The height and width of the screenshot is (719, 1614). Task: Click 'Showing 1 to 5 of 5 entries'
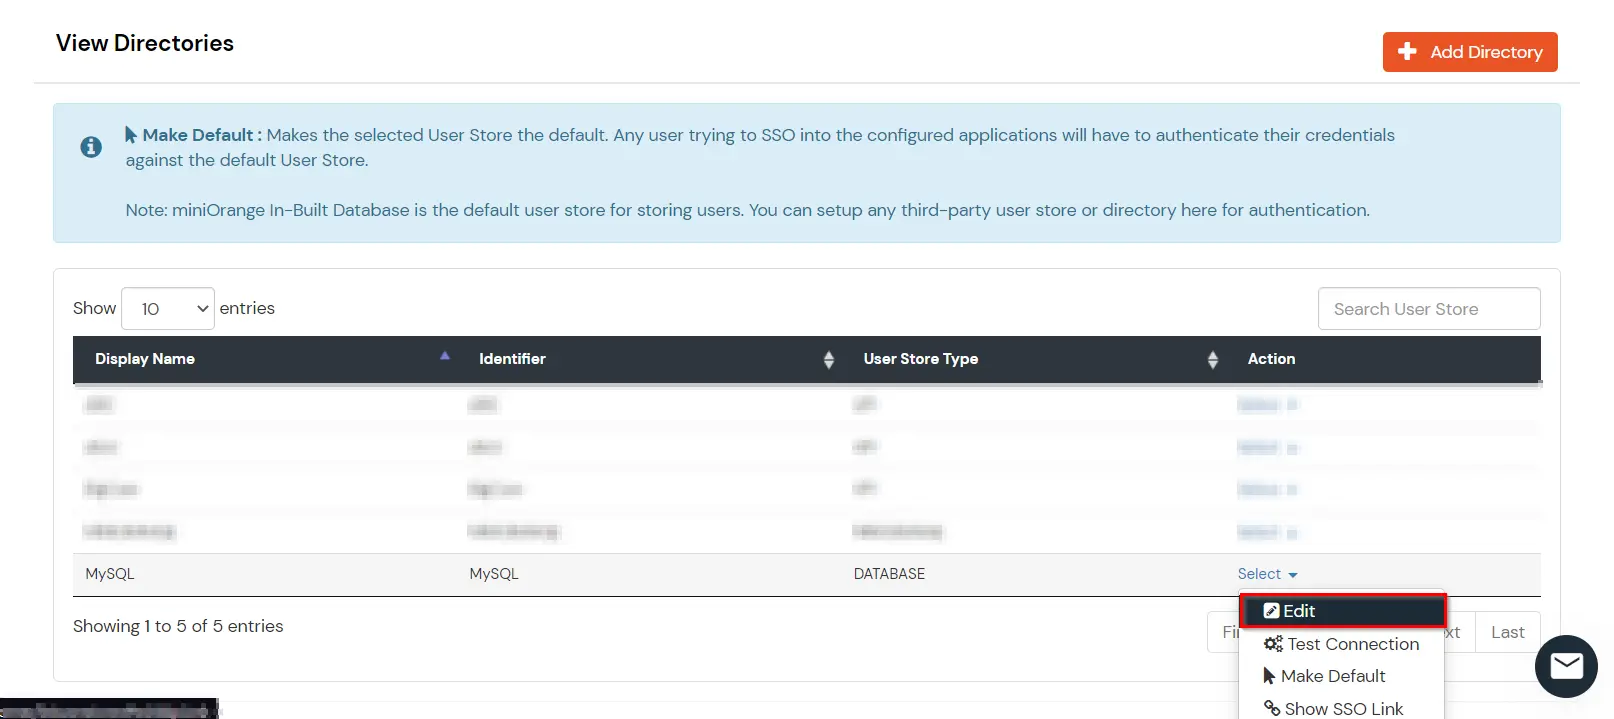pos(178,626)
